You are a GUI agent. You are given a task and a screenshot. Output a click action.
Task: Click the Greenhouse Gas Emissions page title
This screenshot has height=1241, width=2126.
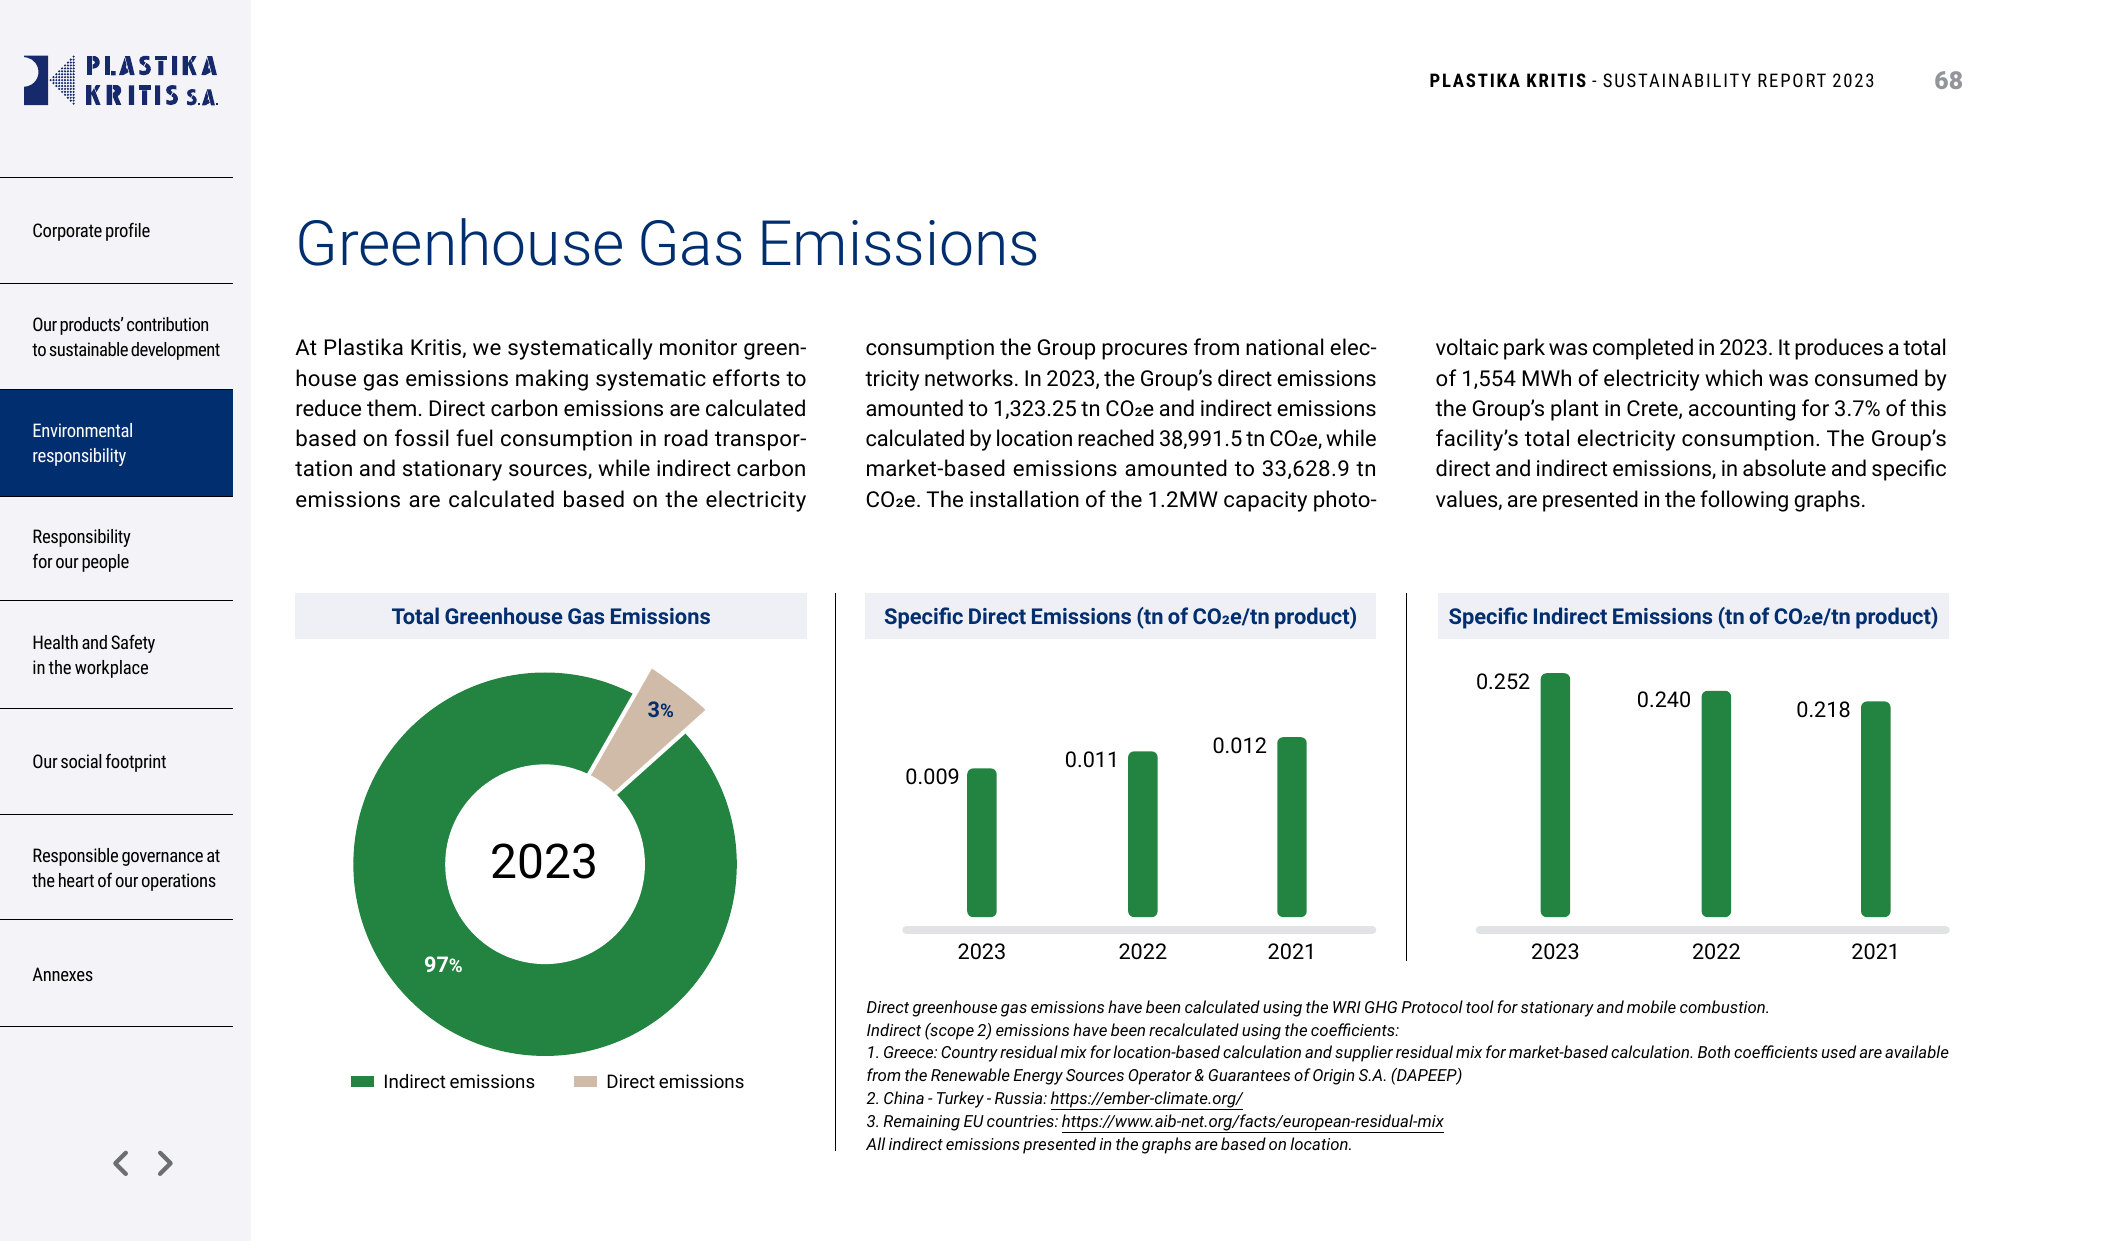tap(667, 243)
